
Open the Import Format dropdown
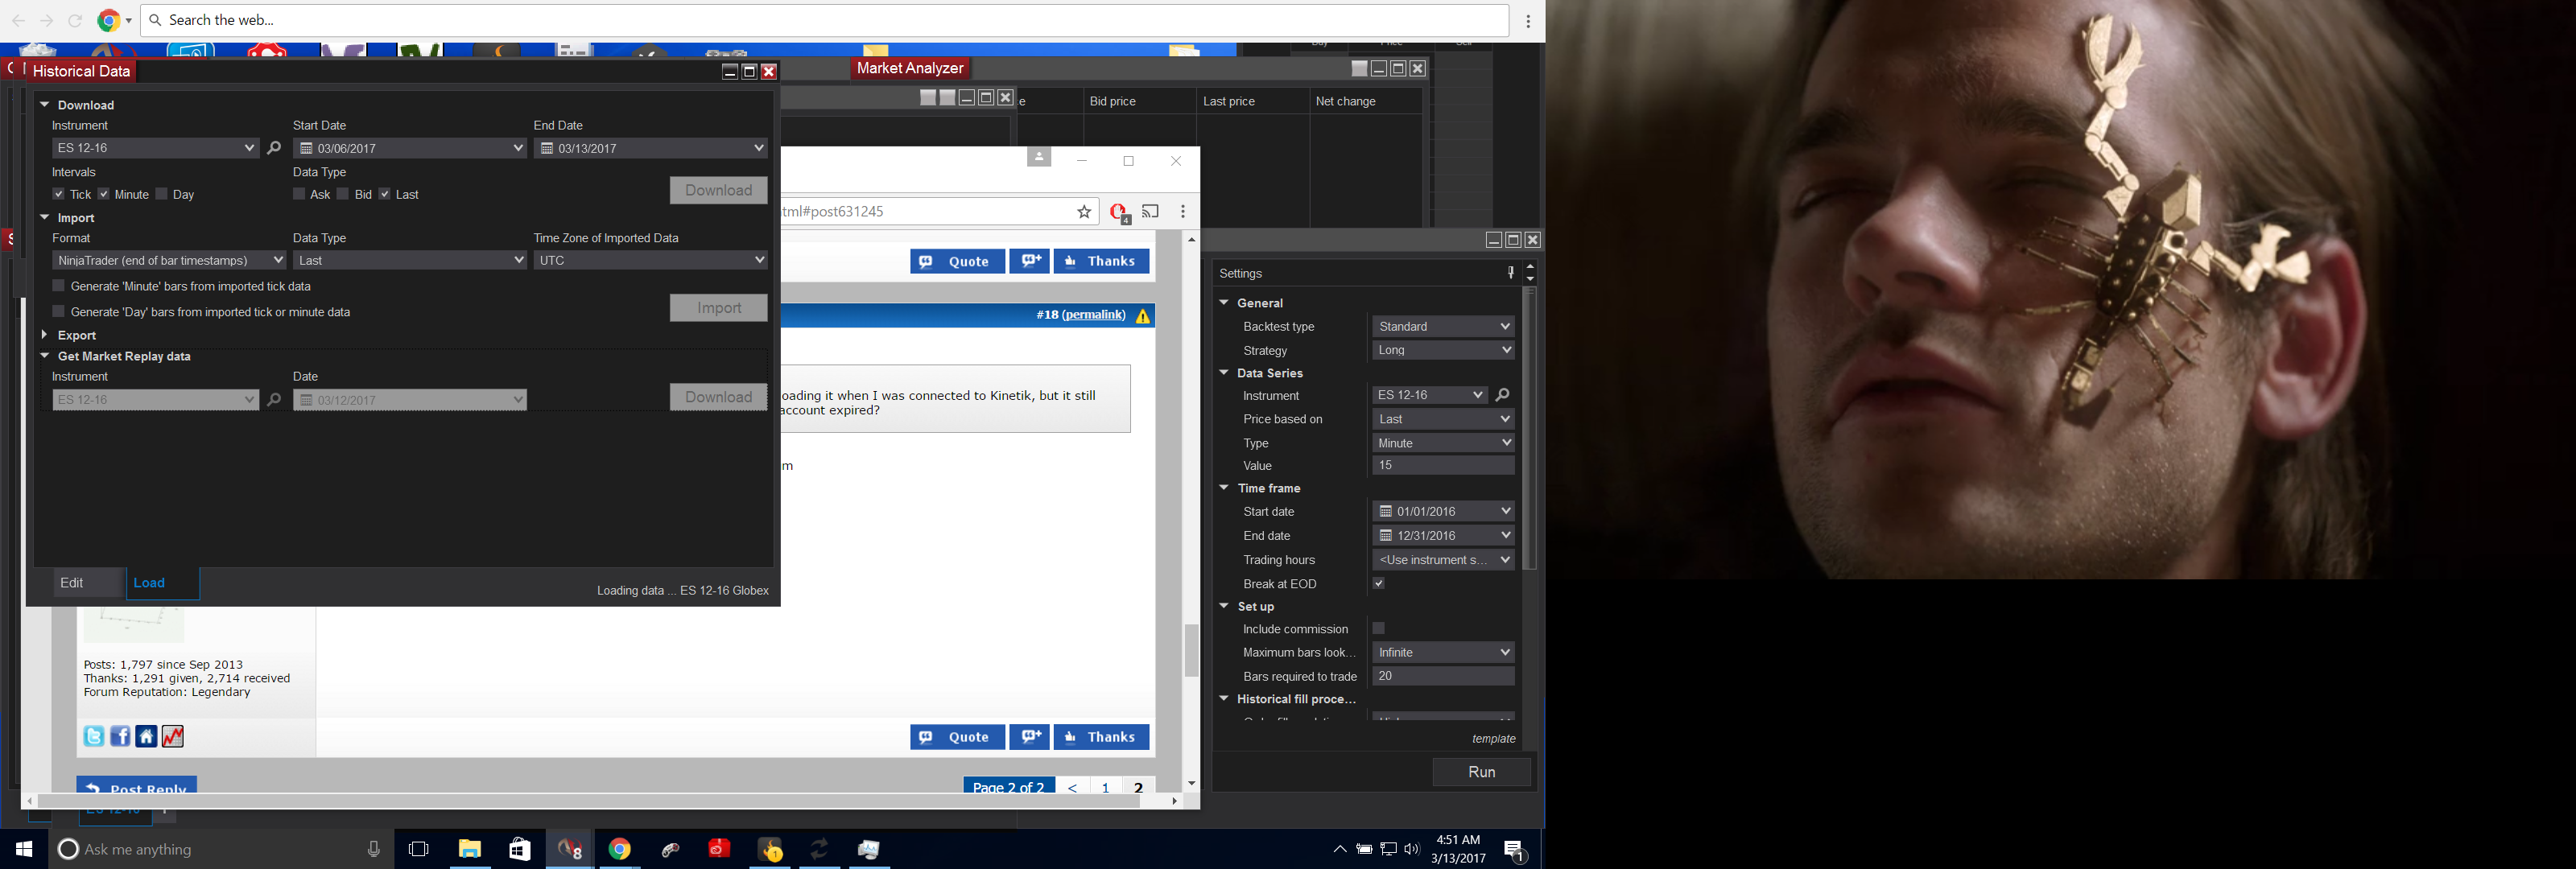click(169, 260)
